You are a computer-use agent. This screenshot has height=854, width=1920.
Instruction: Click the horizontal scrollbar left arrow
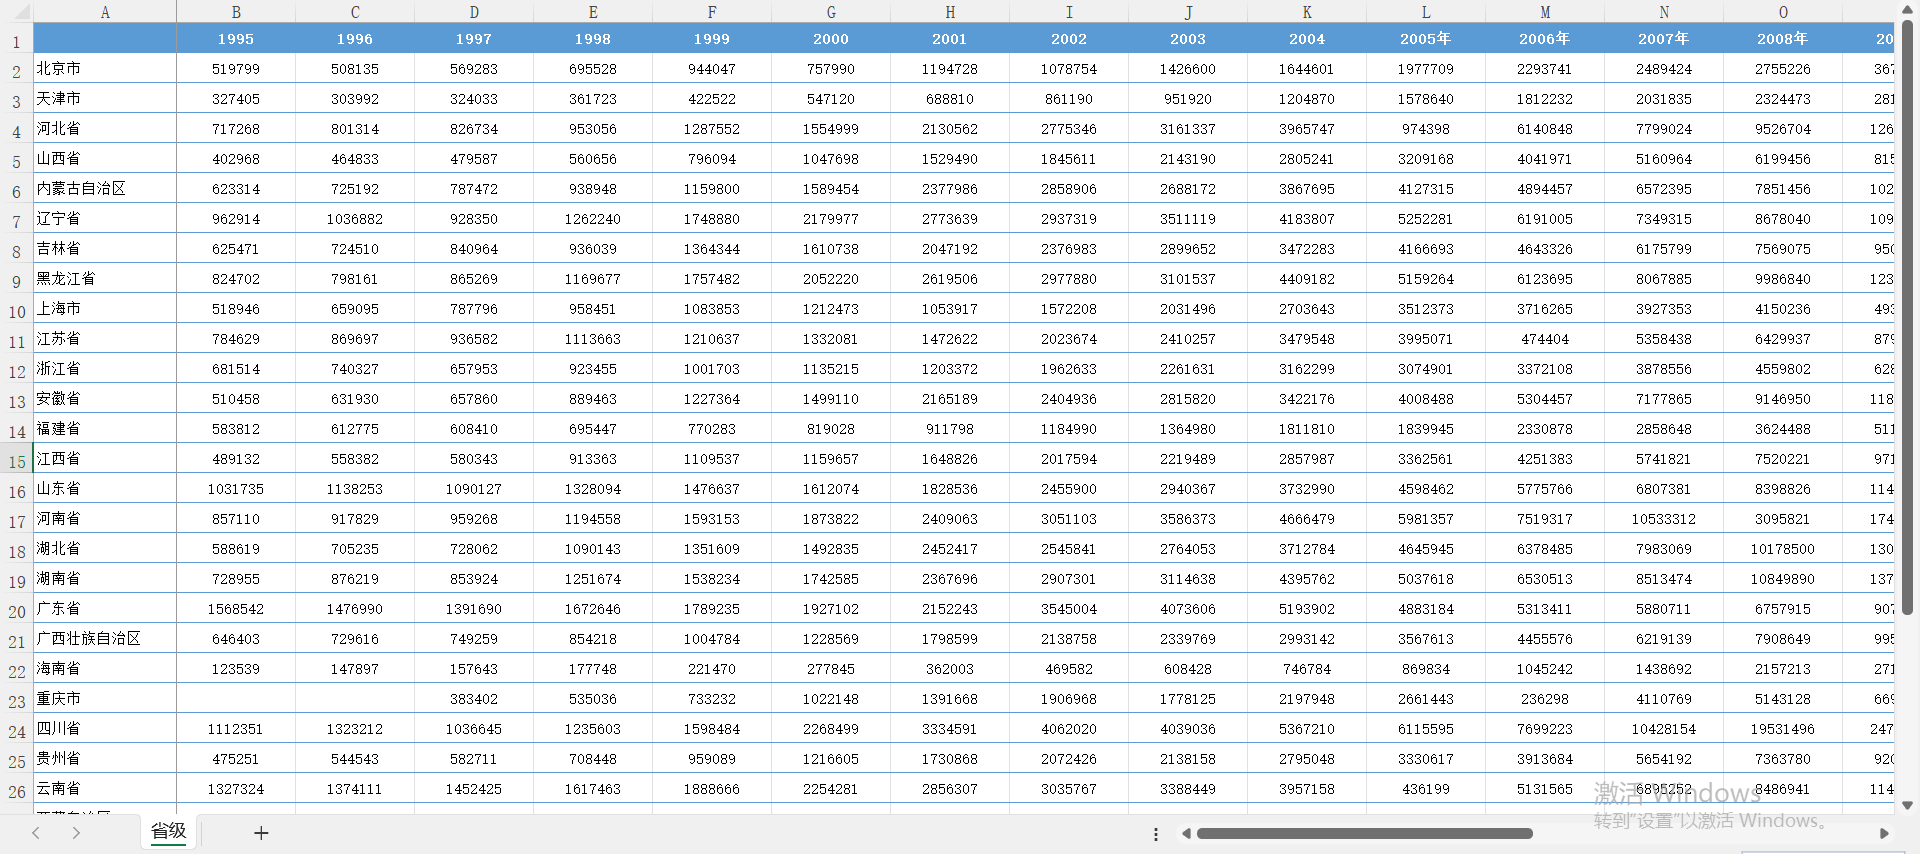1186,833
